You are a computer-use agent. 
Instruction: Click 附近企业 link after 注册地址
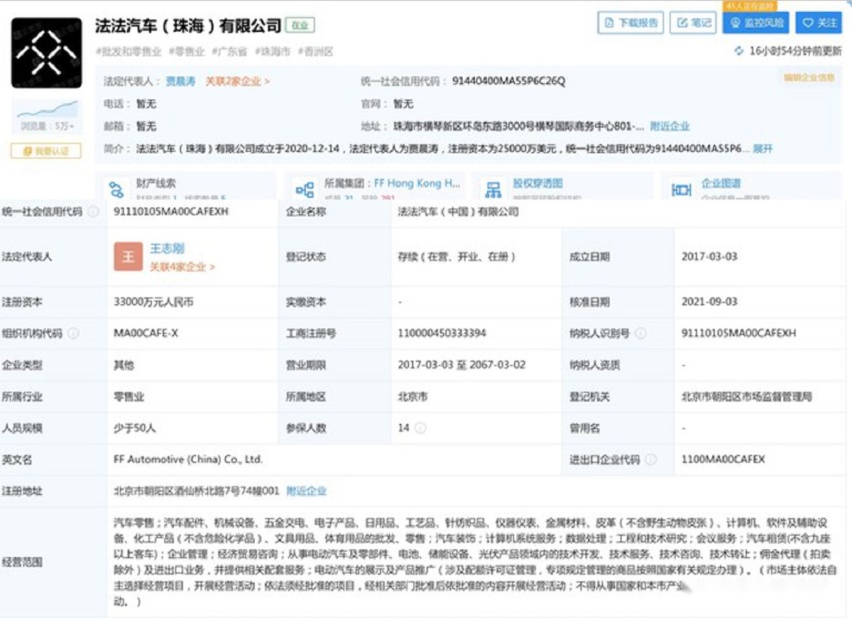pyautogui.click(x=306, y=491)
